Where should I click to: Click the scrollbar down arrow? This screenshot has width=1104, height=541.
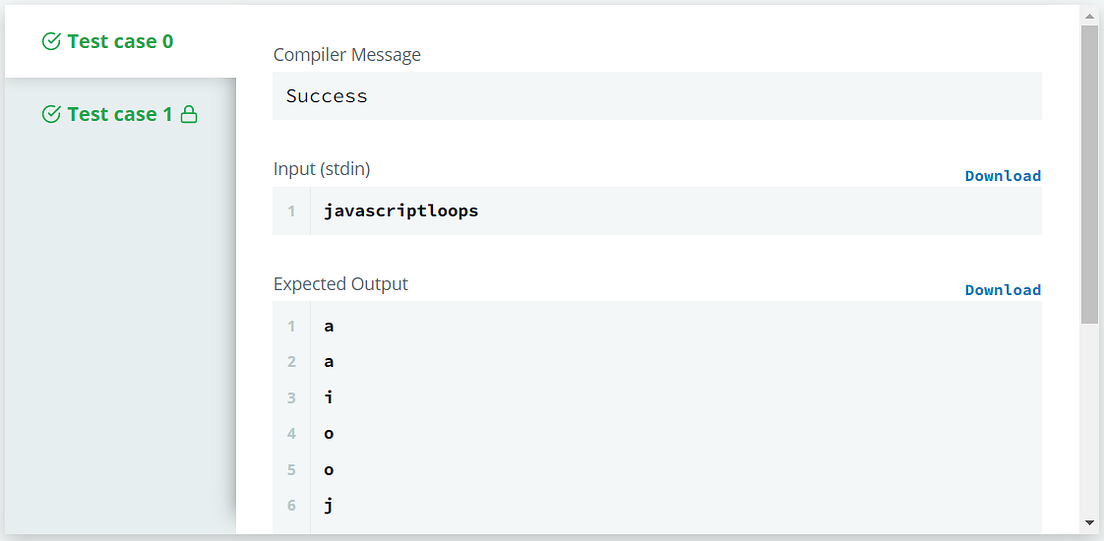(x=1091, y=523)
